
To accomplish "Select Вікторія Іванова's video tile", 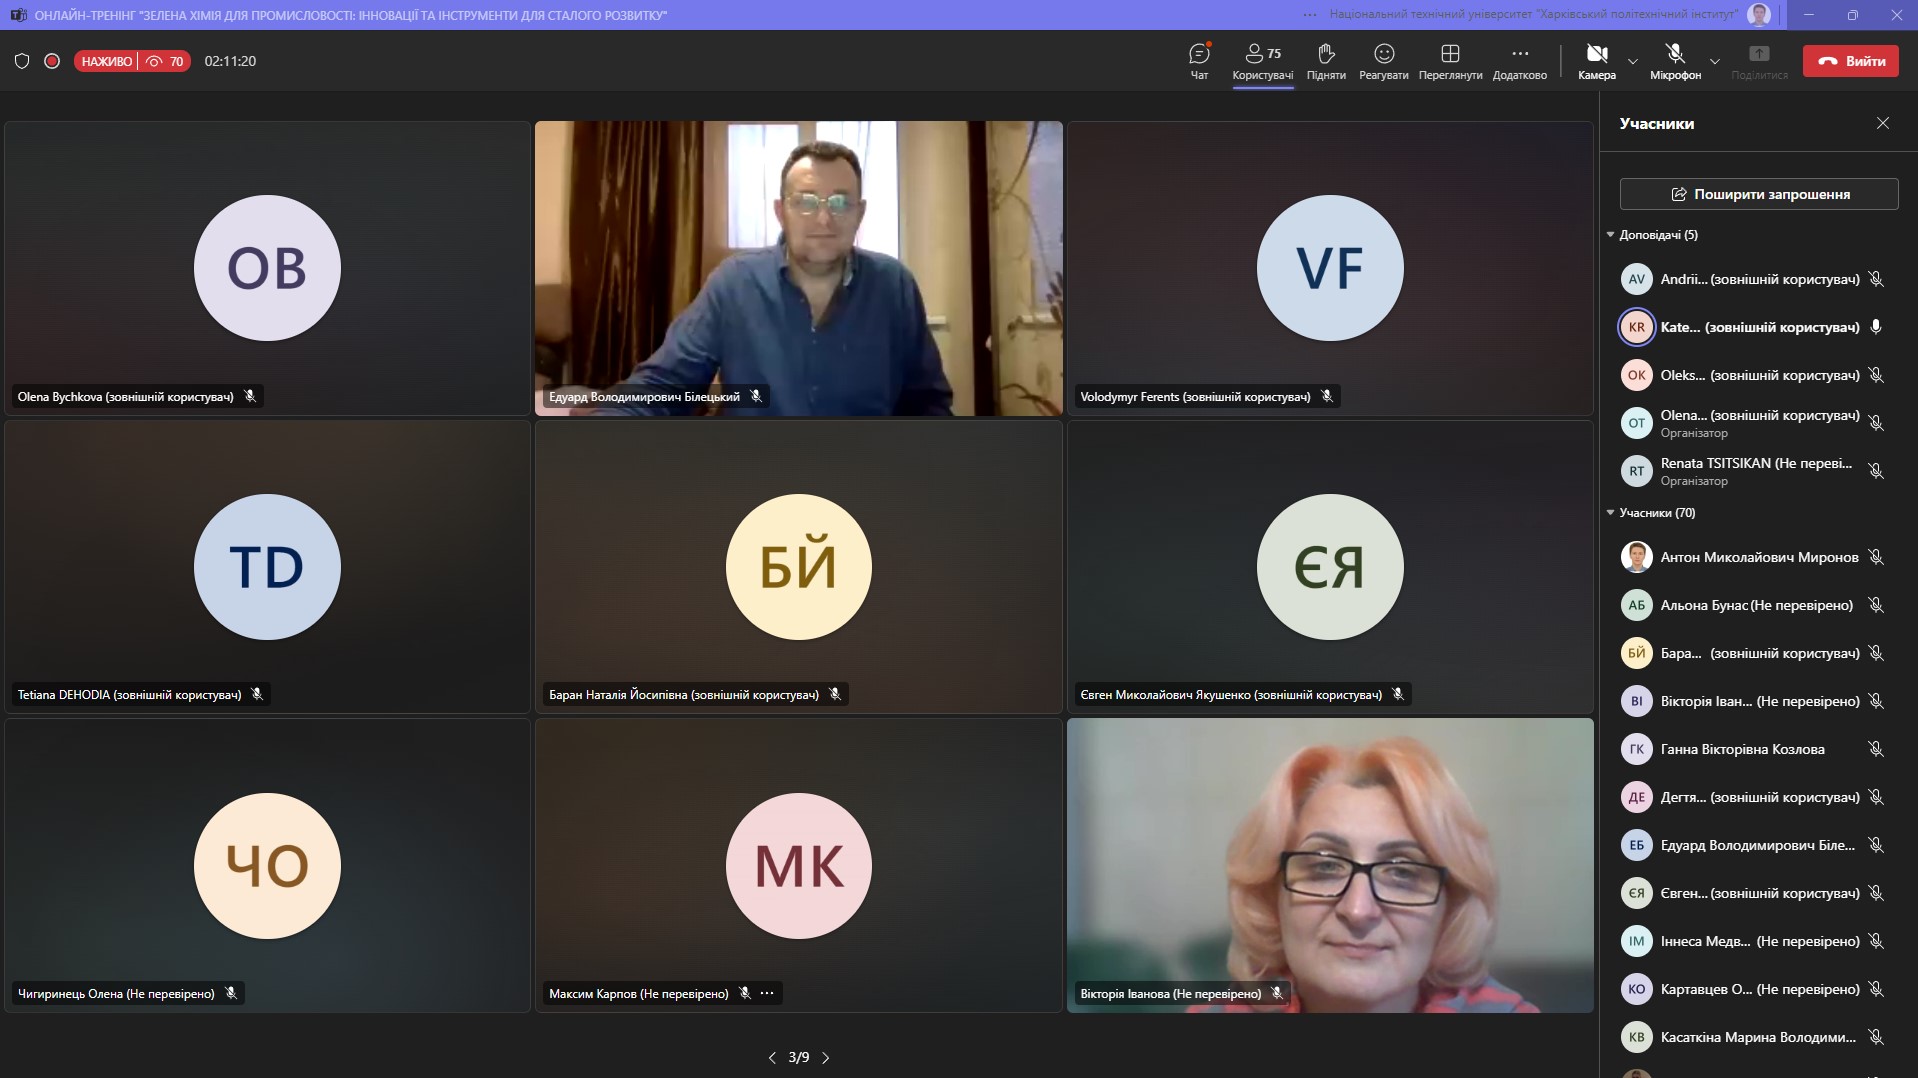I will pyautogui.click(x=1330, y=865).
